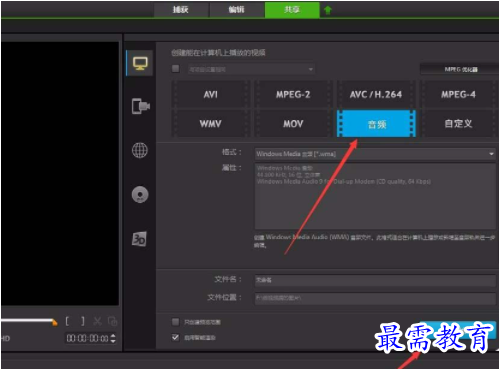Choose the MOV format
Image resolution: width=499 pixels, height=369 pixels.
point(293,124)
